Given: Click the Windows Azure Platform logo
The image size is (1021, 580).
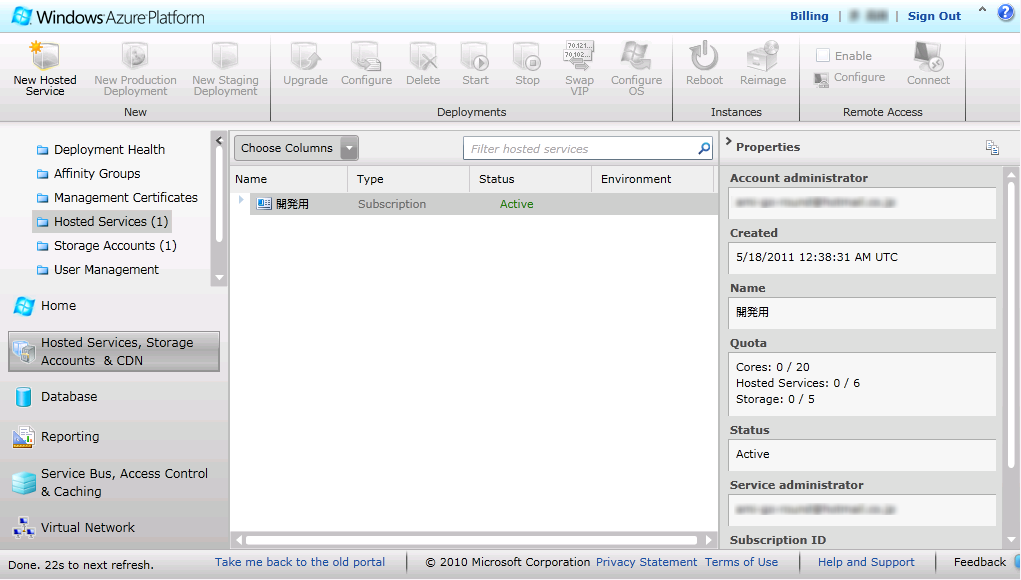Looking at the screenshot, I should [x=108, y=16].
